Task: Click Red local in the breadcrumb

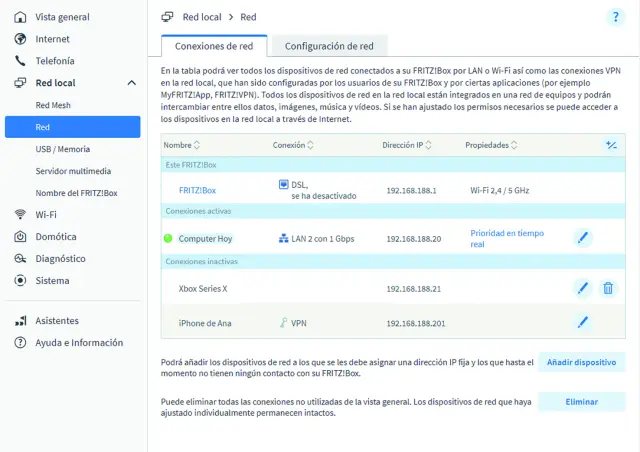Action: (203, 17)
